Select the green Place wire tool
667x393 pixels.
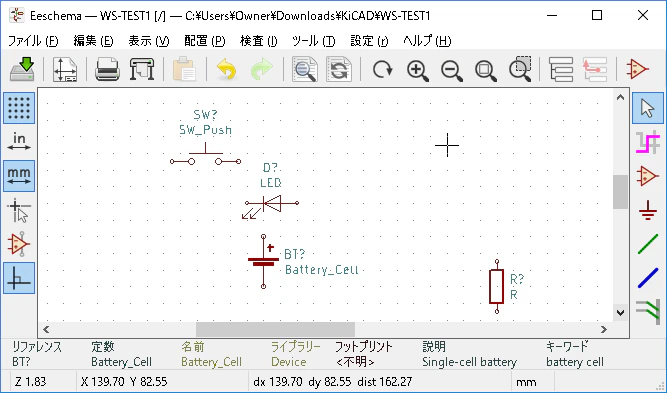pos(647,244)
